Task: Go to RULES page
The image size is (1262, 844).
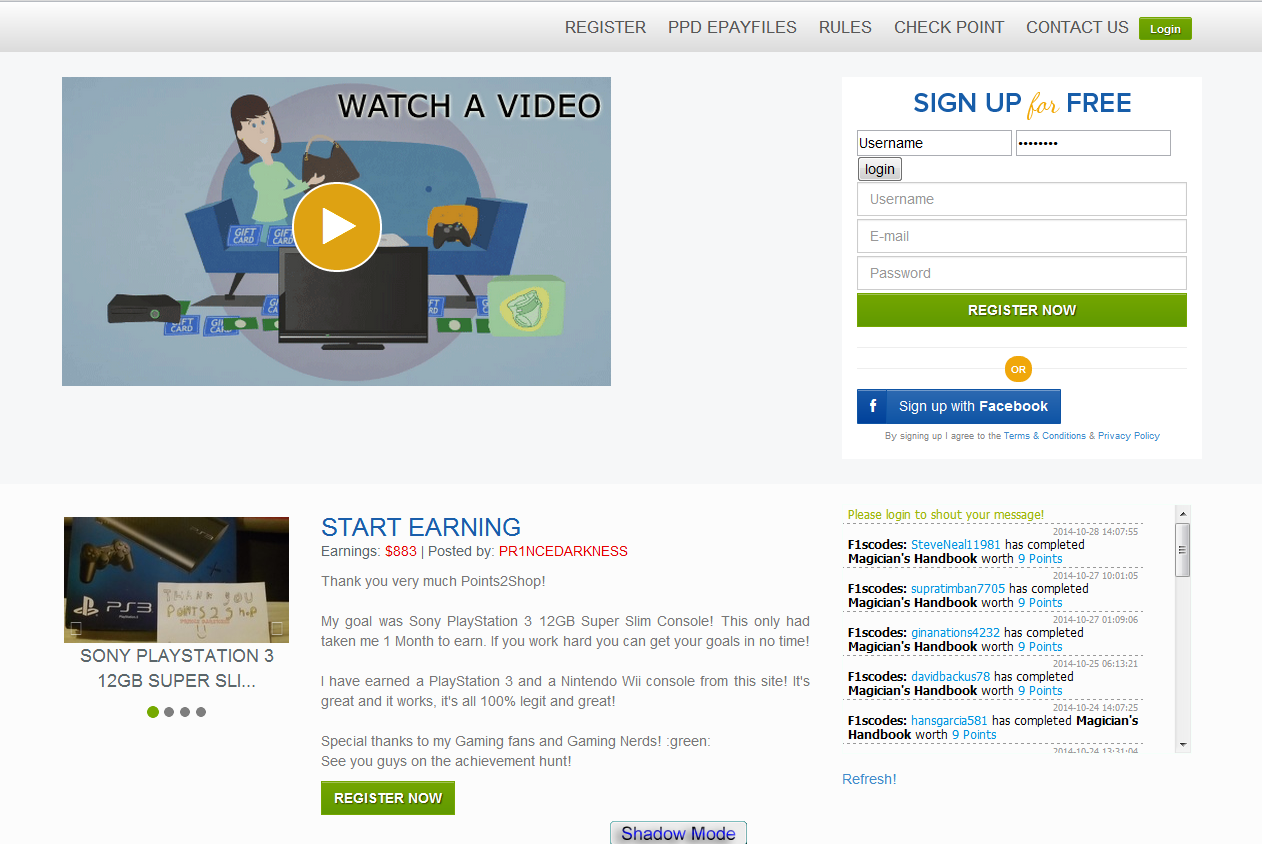Action: (845, 27)
